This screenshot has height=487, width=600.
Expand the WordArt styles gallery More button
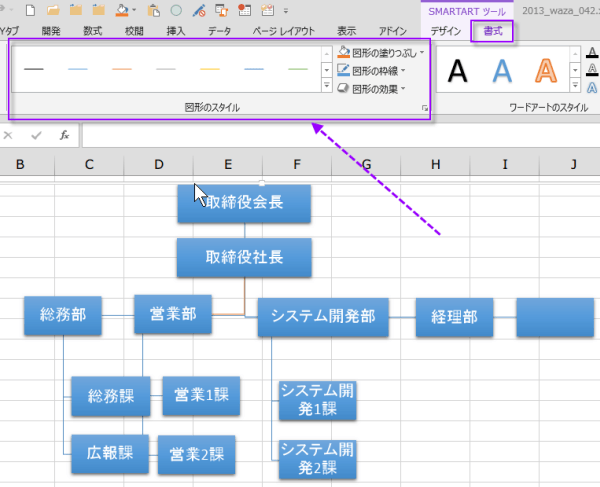pyautogui.click(x=575, y=85)
